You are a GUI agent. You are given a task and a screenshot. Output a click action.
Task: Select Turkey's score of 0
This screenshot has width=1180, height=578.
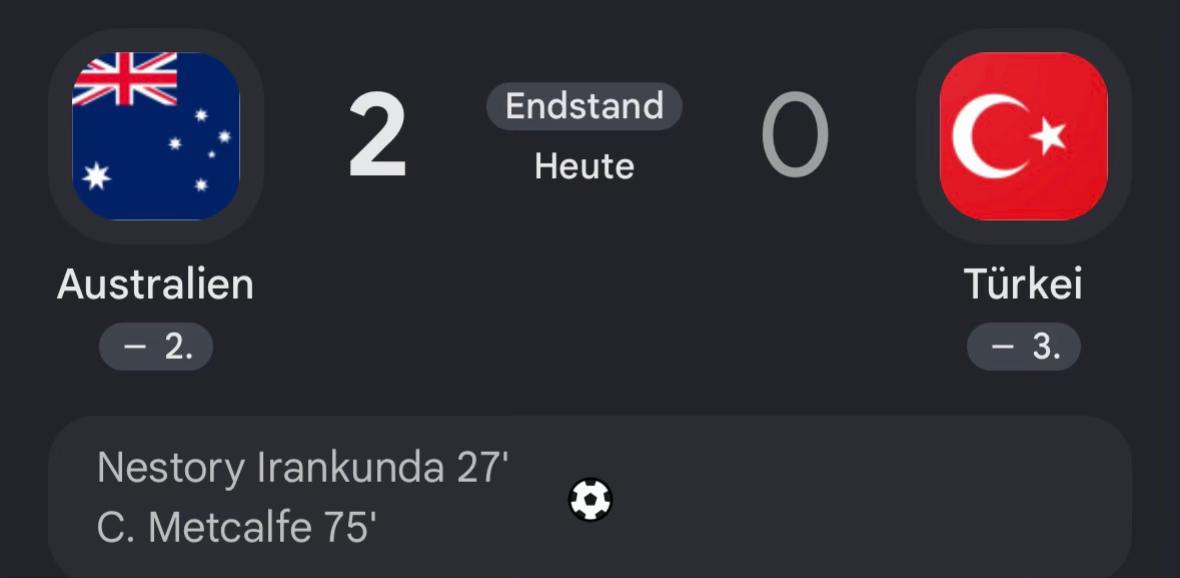coord(795,135)
